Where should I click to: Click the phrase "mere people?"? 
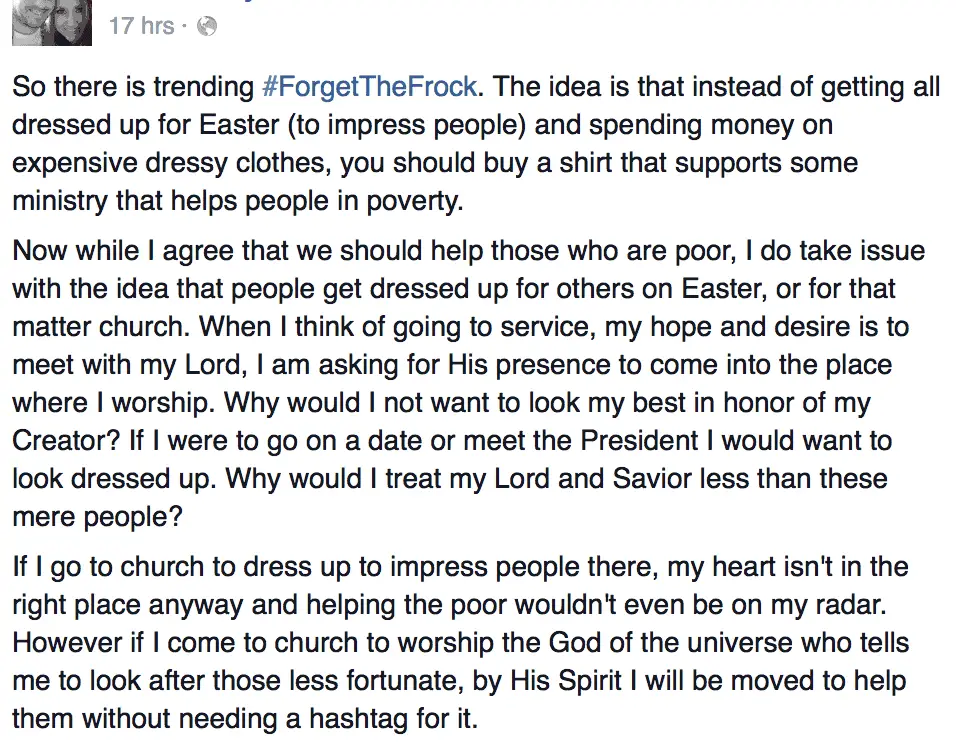[98, 517]
